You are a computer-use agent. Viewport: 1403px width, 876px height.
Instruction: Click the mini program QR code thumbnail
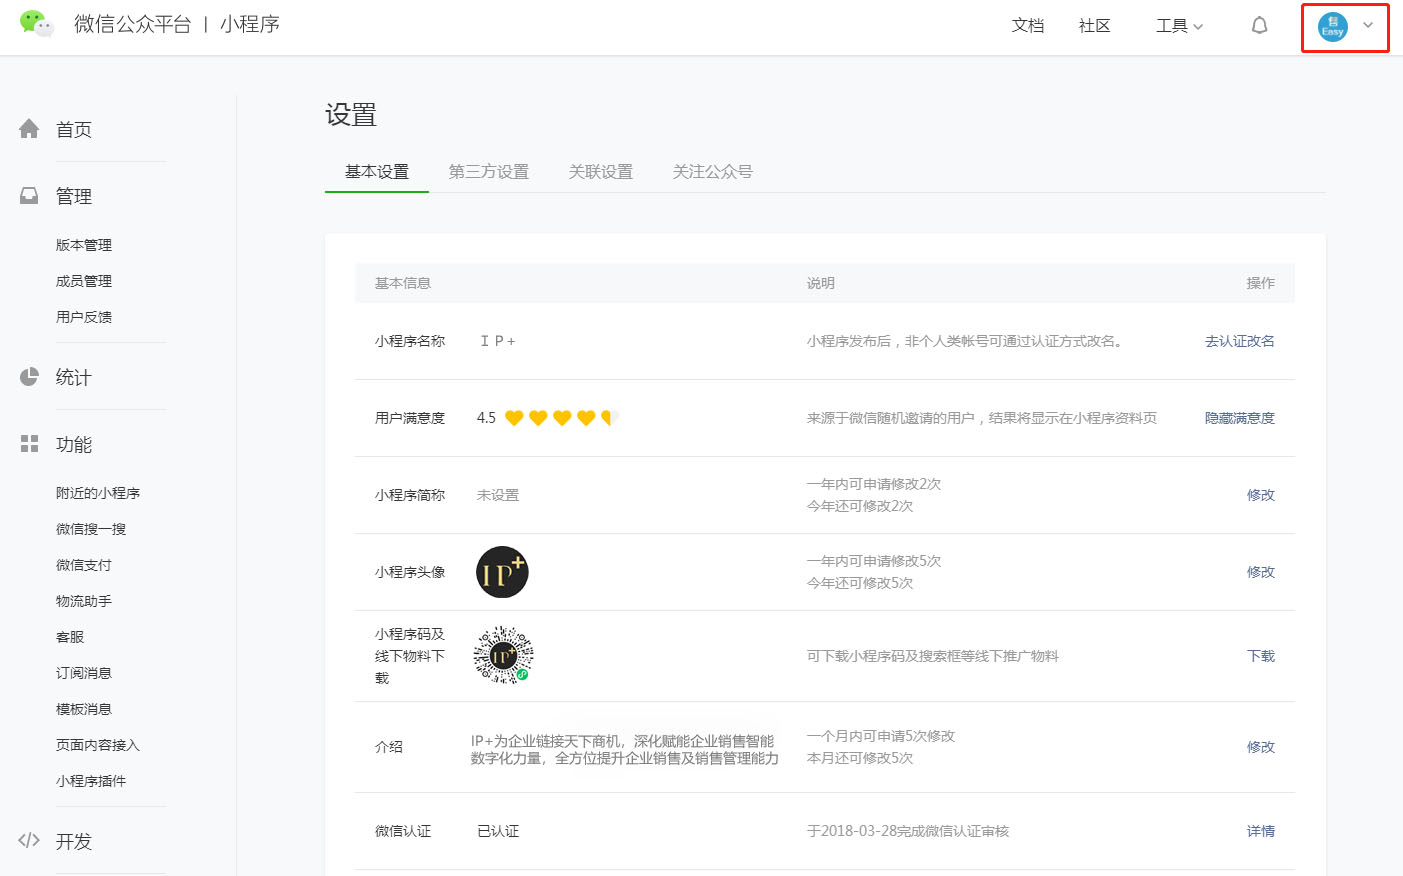click(503, 656)
